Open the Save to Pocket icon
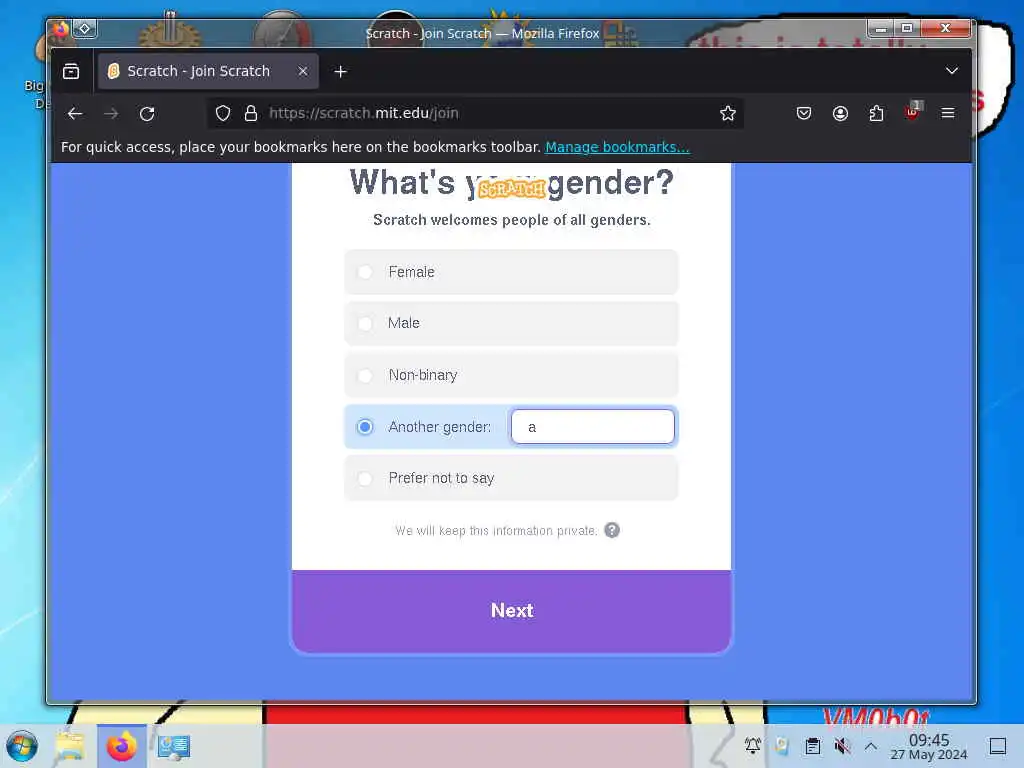 pos(804,114)
